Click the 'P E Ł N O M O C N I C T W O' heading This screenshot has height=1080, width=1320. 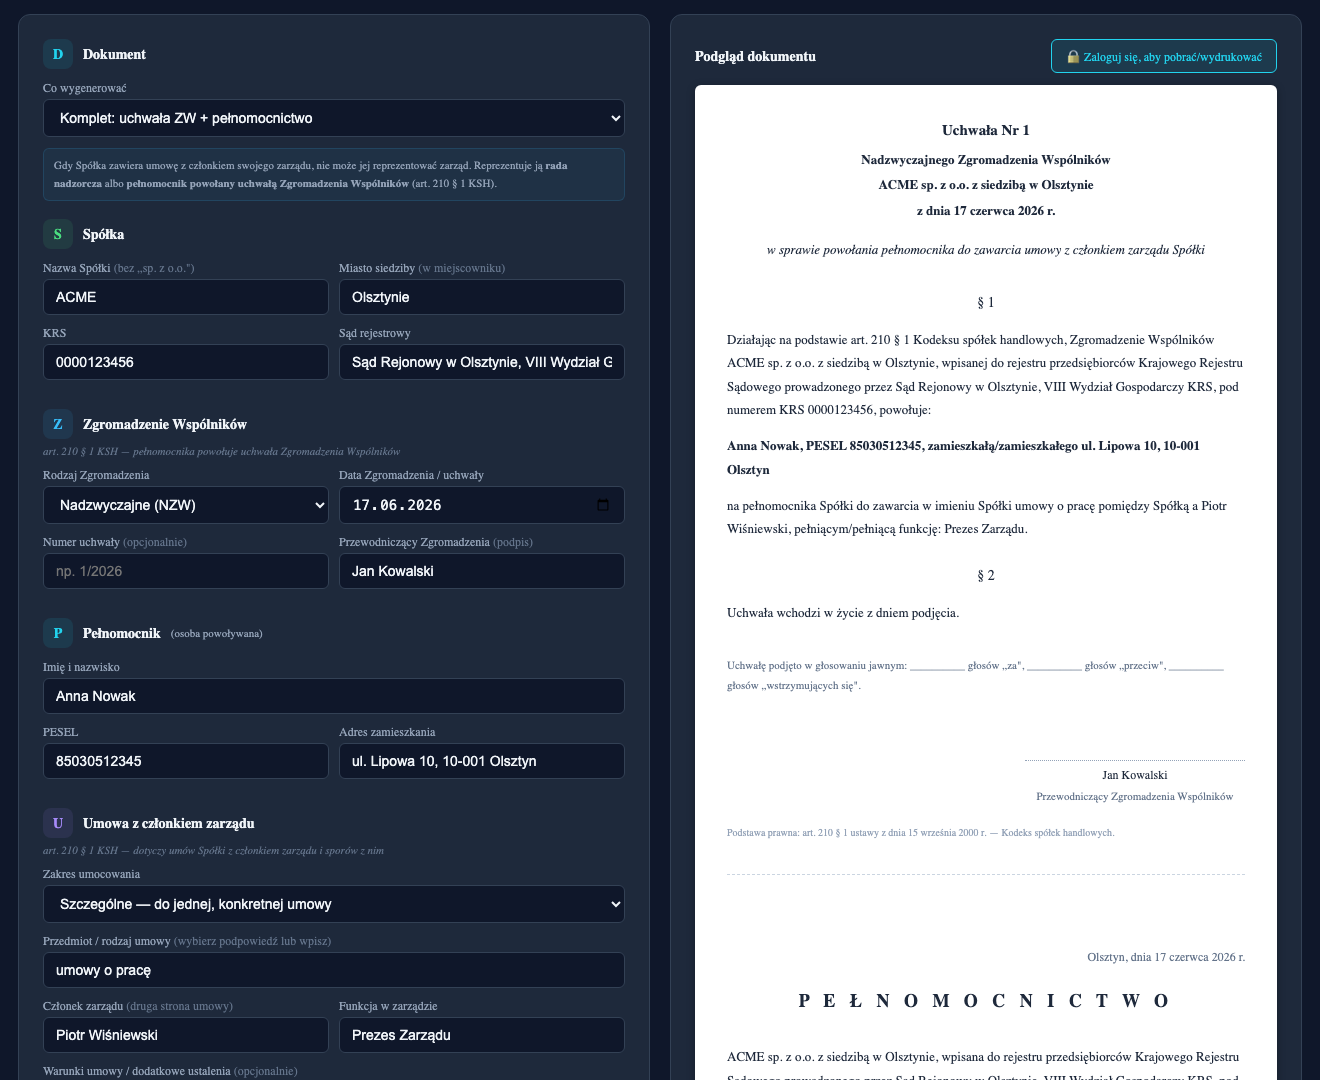[x=986, y=1001]
